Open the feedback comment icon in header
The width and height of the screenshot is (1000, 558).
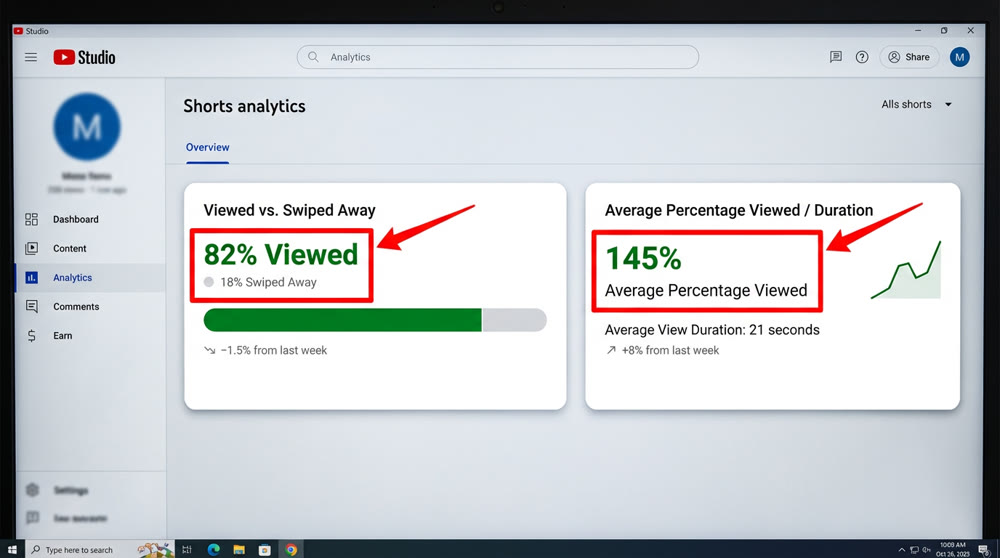(x=835, y=57)
